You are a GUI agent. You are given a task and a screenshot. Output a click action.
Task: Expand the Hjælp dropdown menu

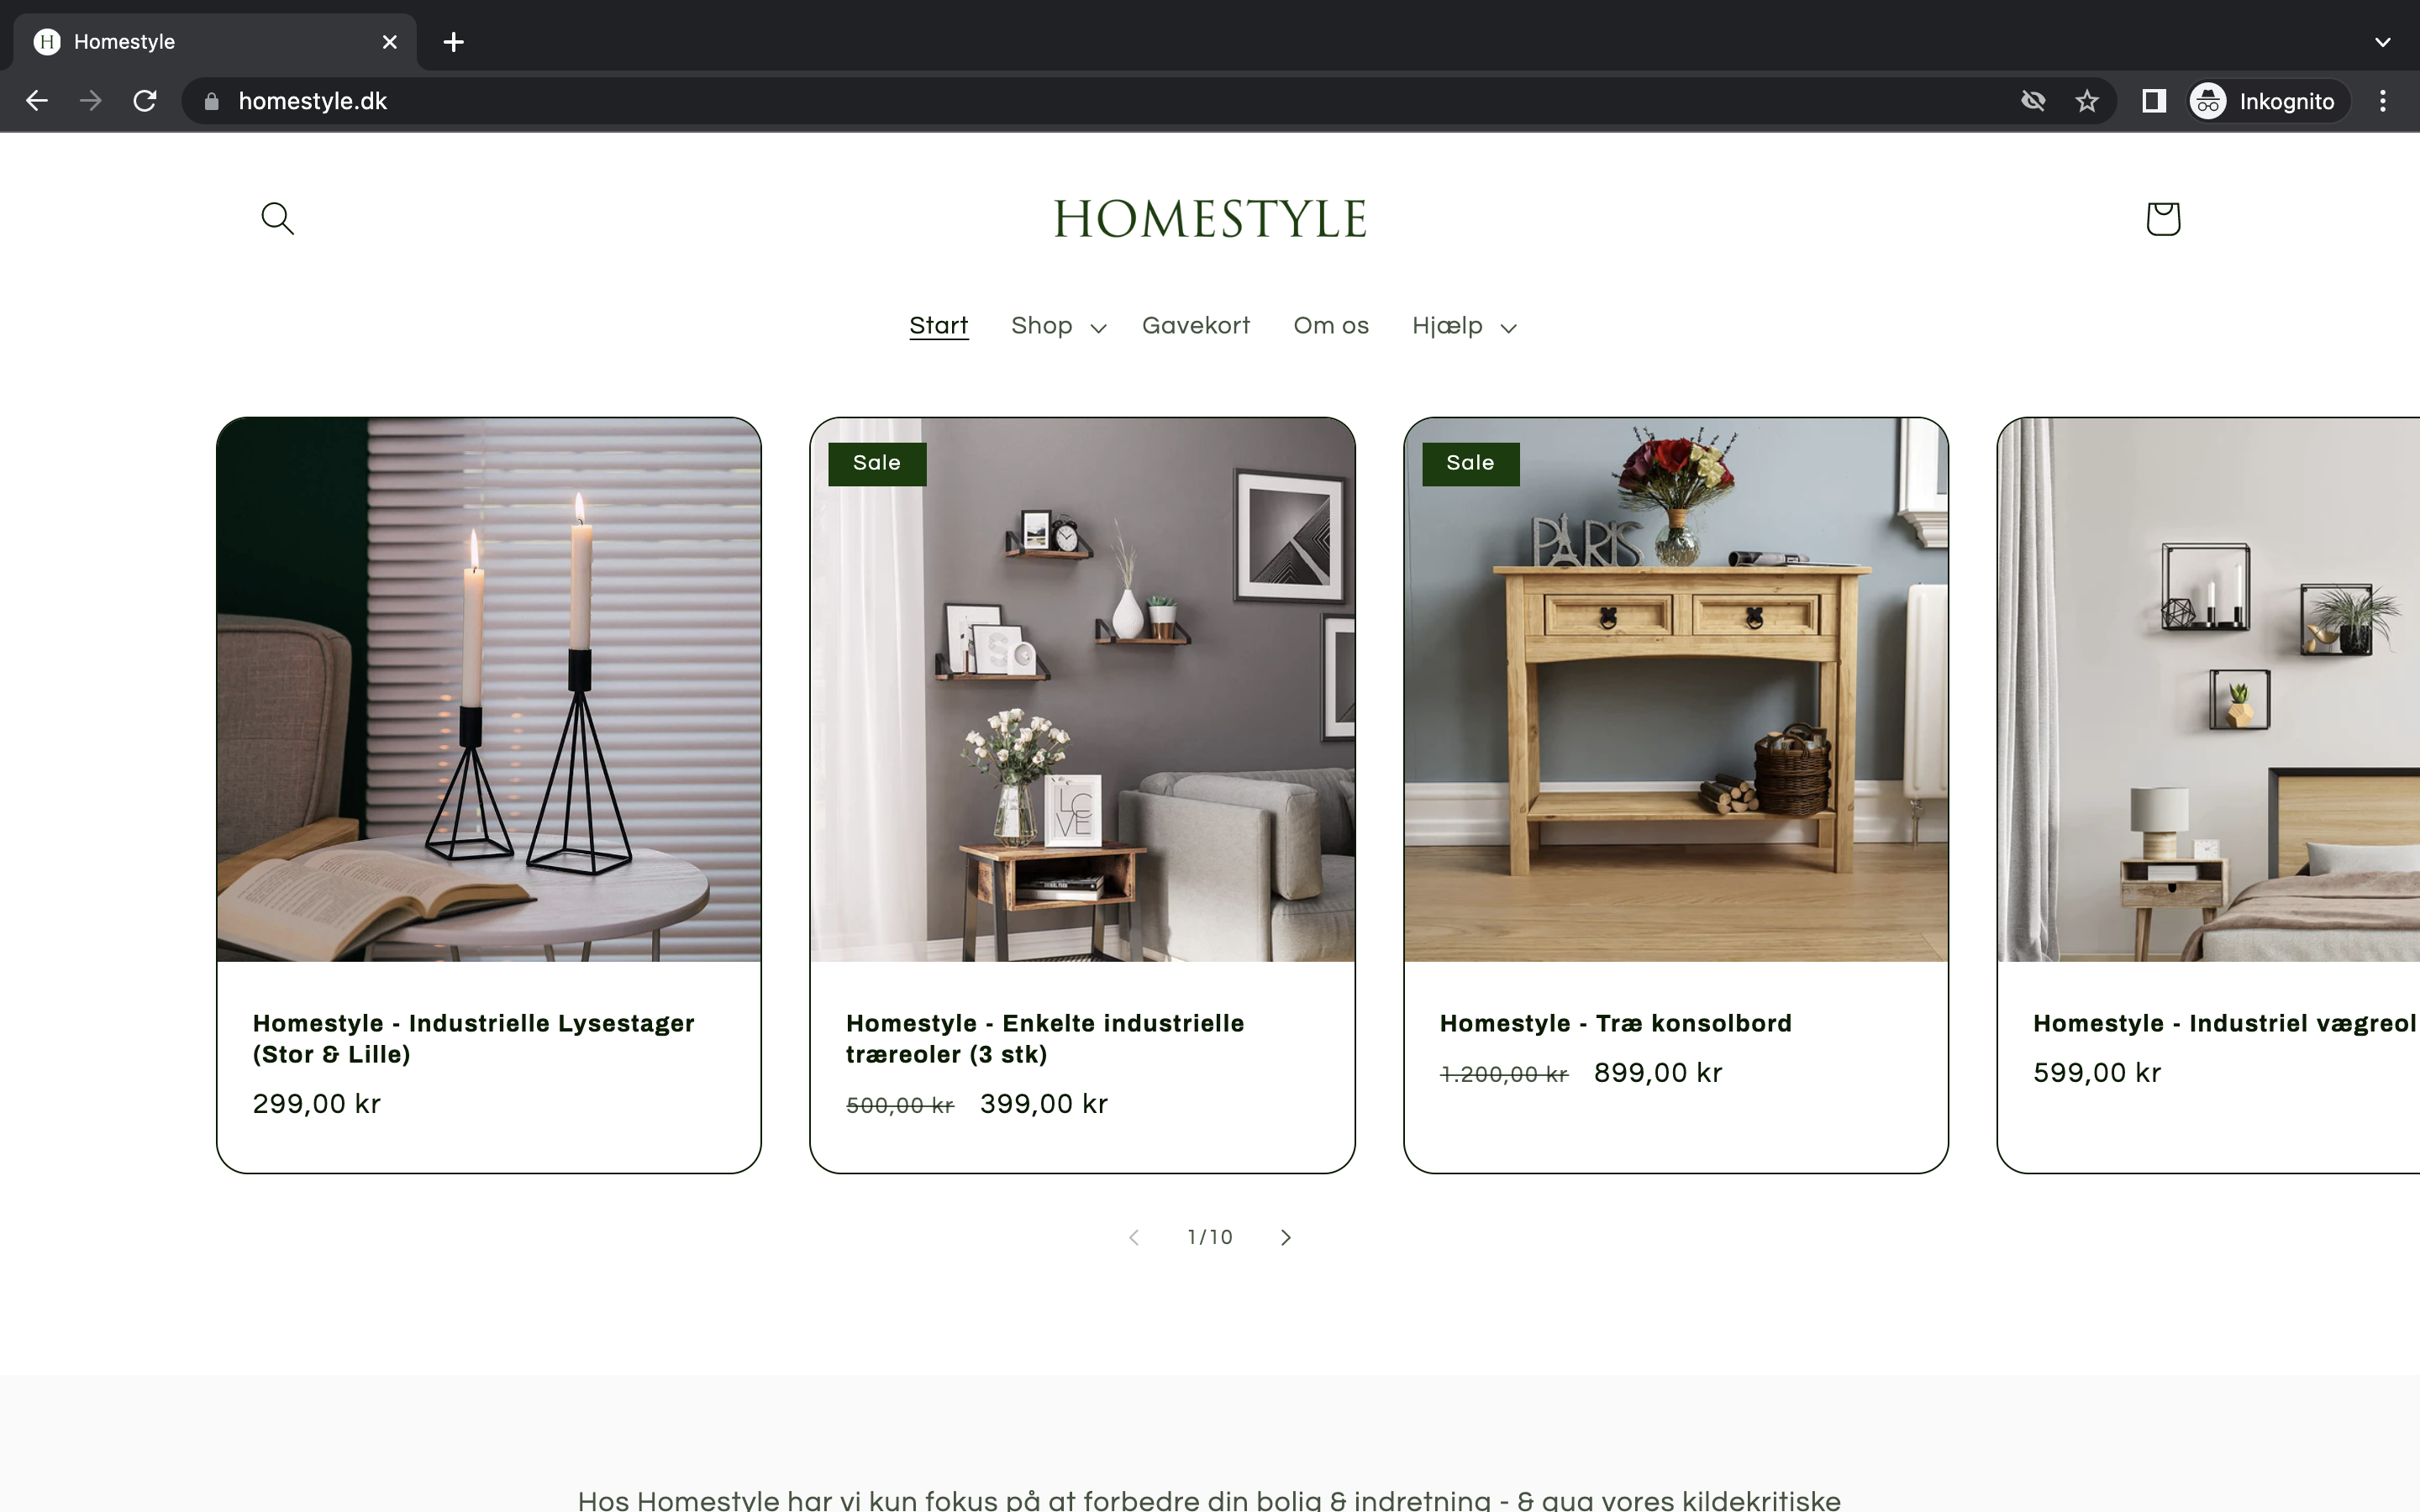pyautogui.click(x=1464, y=326)
